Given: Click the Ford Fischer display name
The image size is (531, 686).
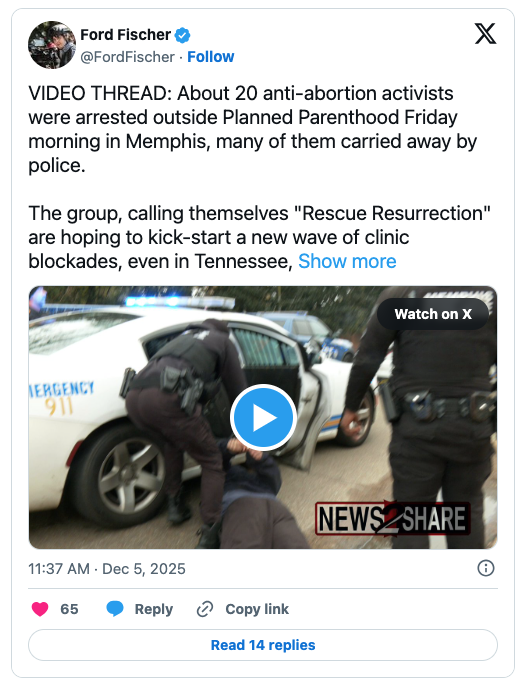Looking at the screenshot, I should tap(125, 35).
